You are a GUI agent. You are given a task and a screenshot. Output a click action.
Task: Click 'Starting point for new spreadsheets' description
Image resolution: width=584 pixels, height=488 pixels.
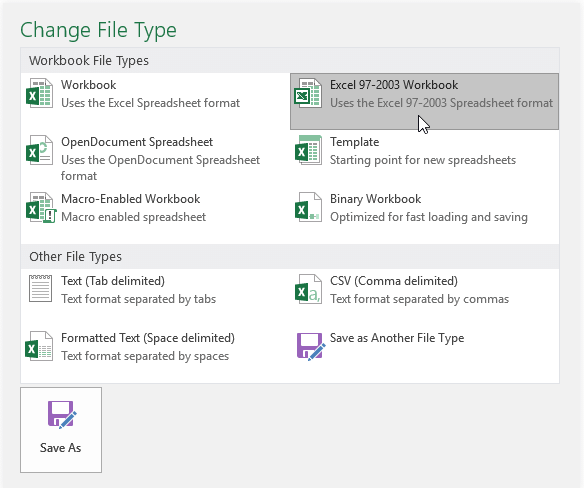point(423,160)
